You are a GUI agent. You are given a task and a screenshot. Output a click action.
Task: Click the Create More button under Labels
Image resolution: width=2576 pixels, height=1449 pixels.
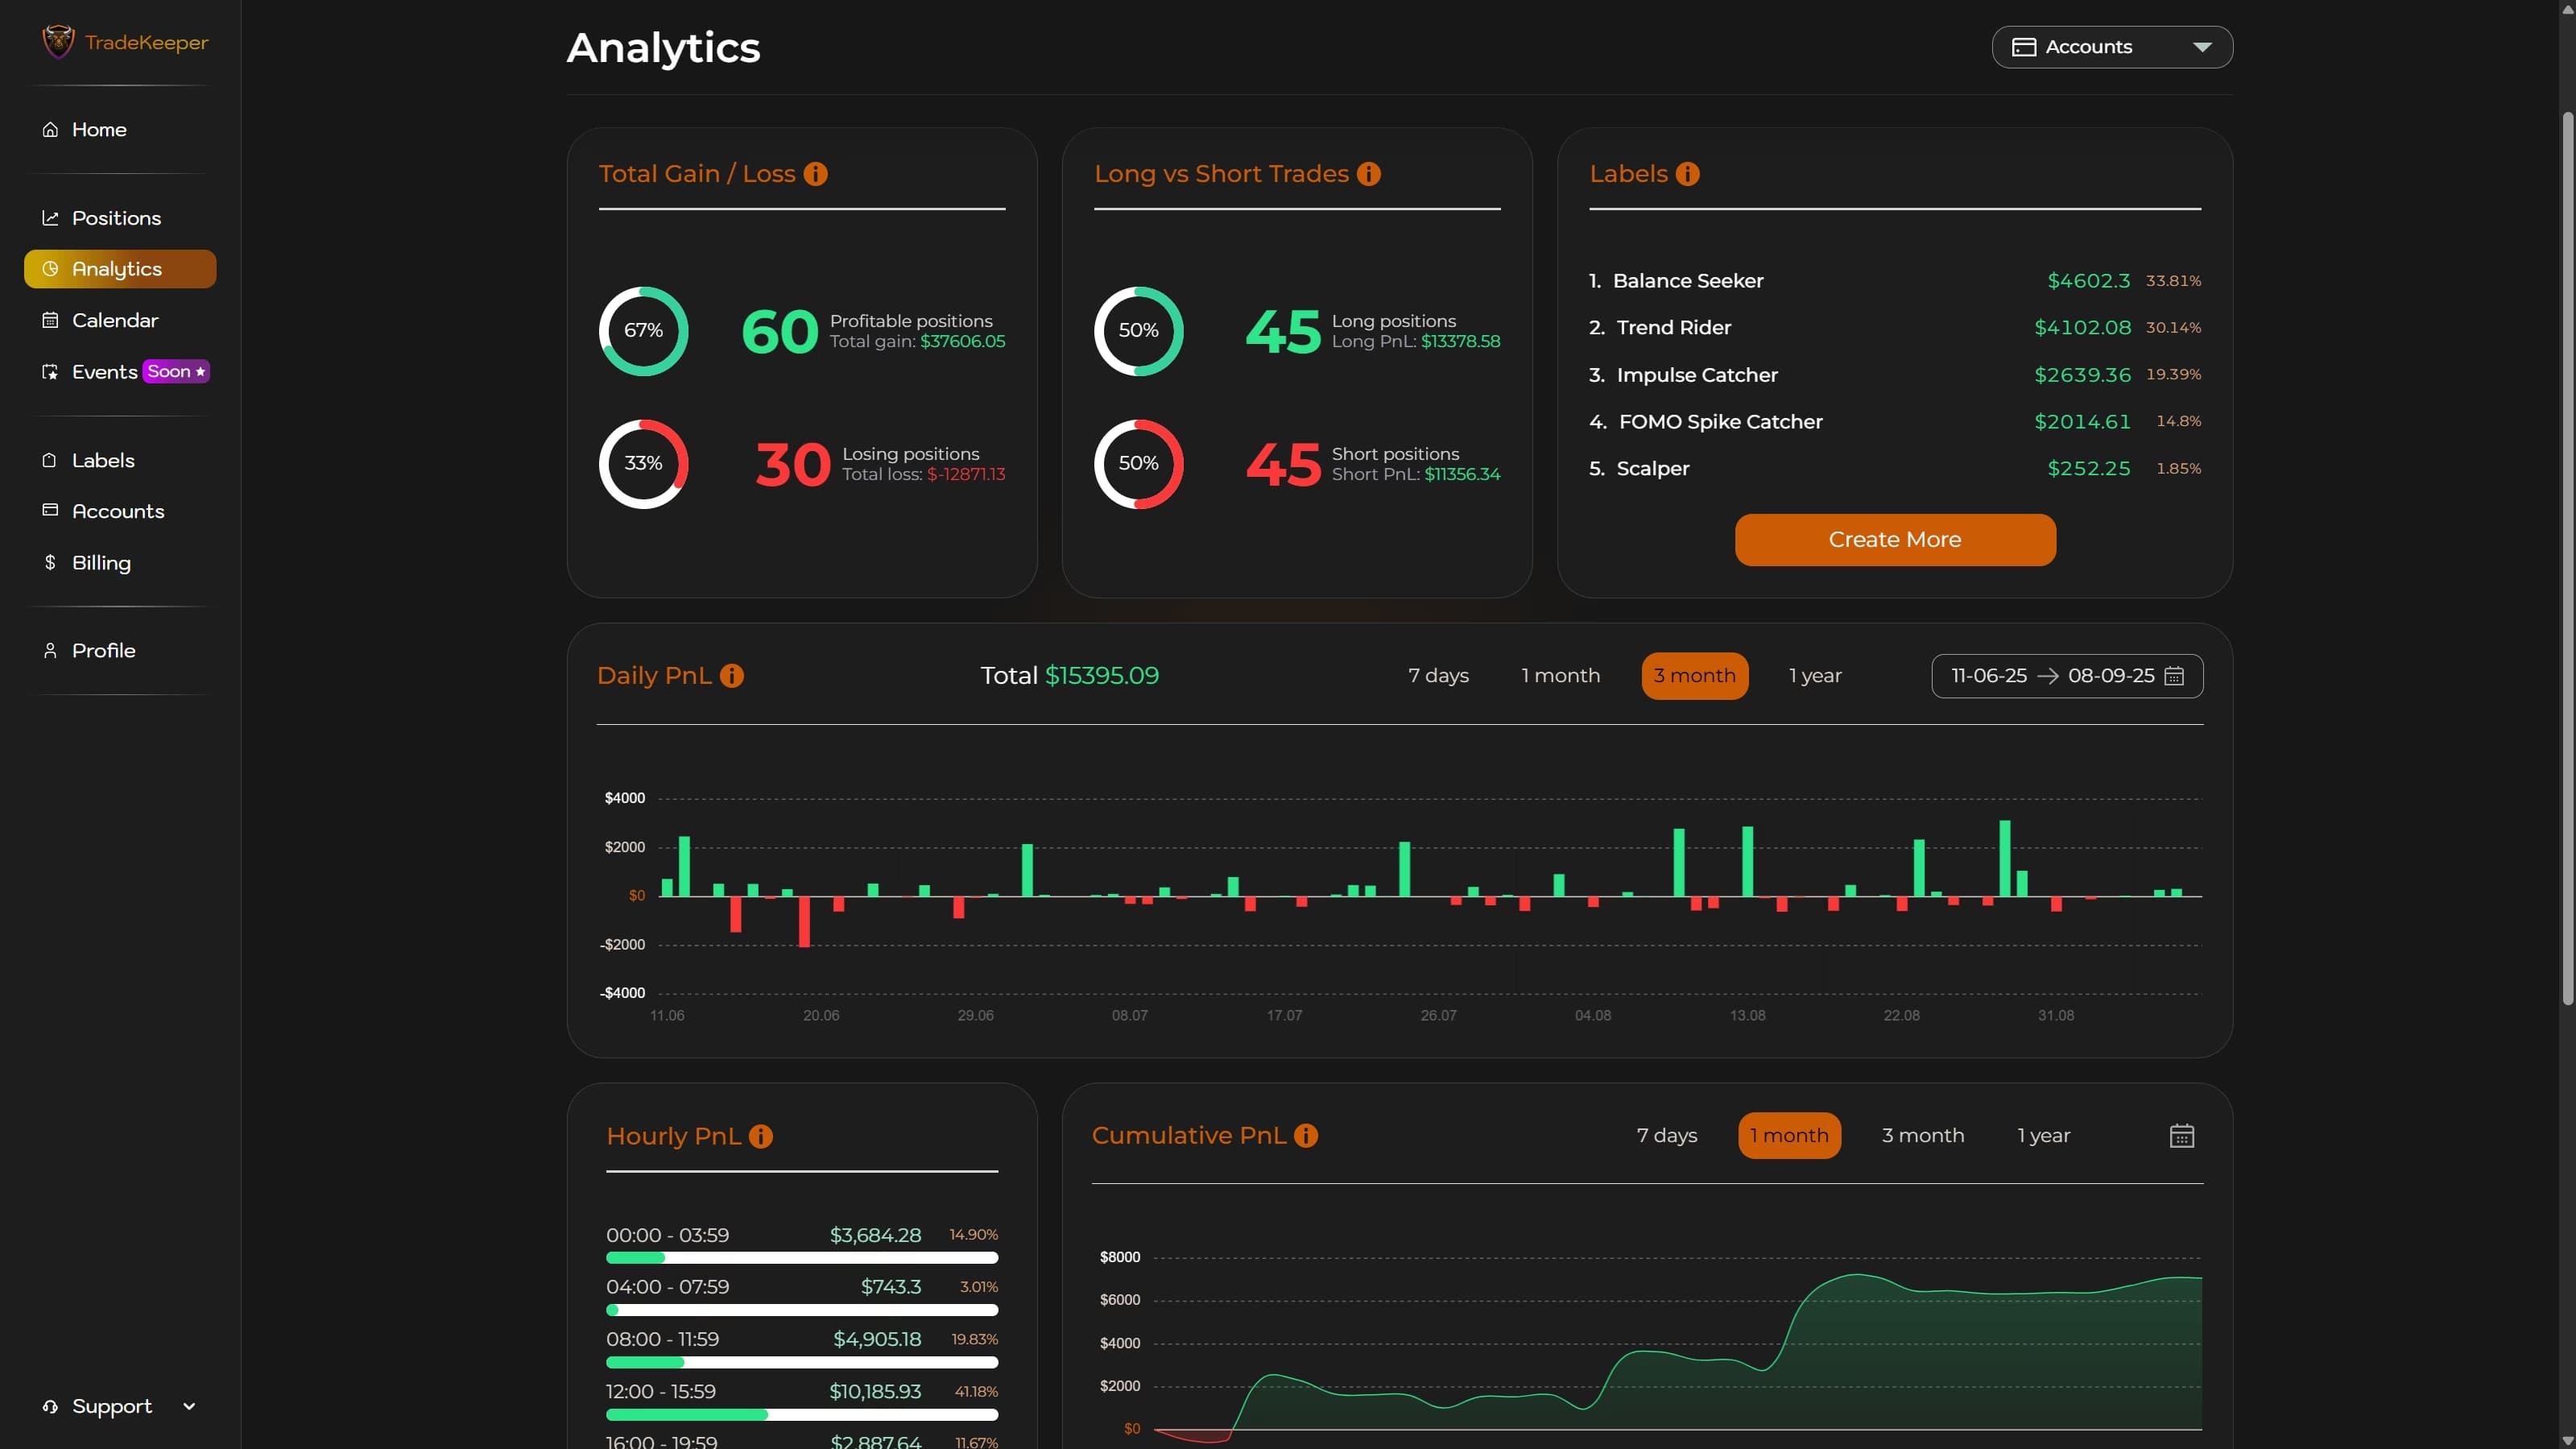click(1894, 539)
